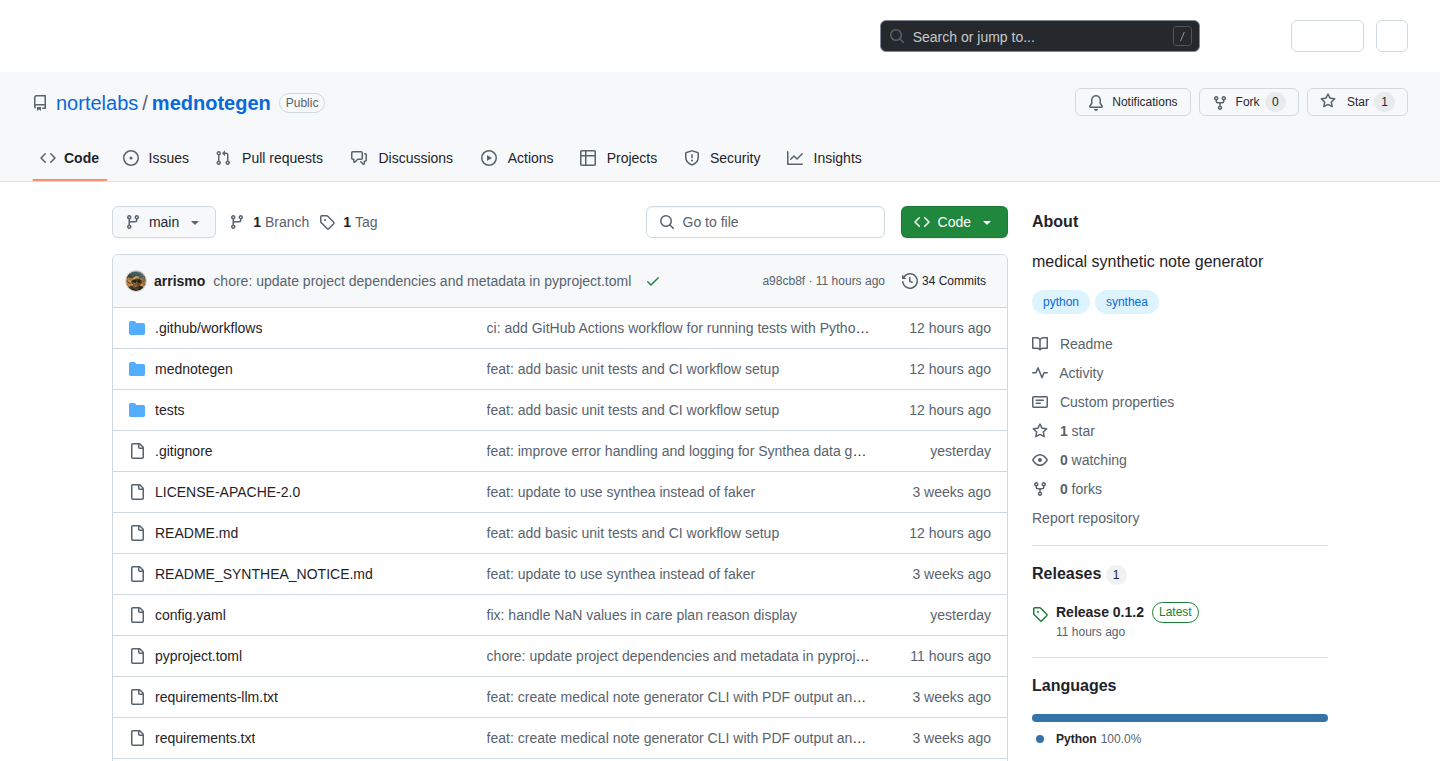
Task: Click the Search or jump to field
Action: (1040, 37)
